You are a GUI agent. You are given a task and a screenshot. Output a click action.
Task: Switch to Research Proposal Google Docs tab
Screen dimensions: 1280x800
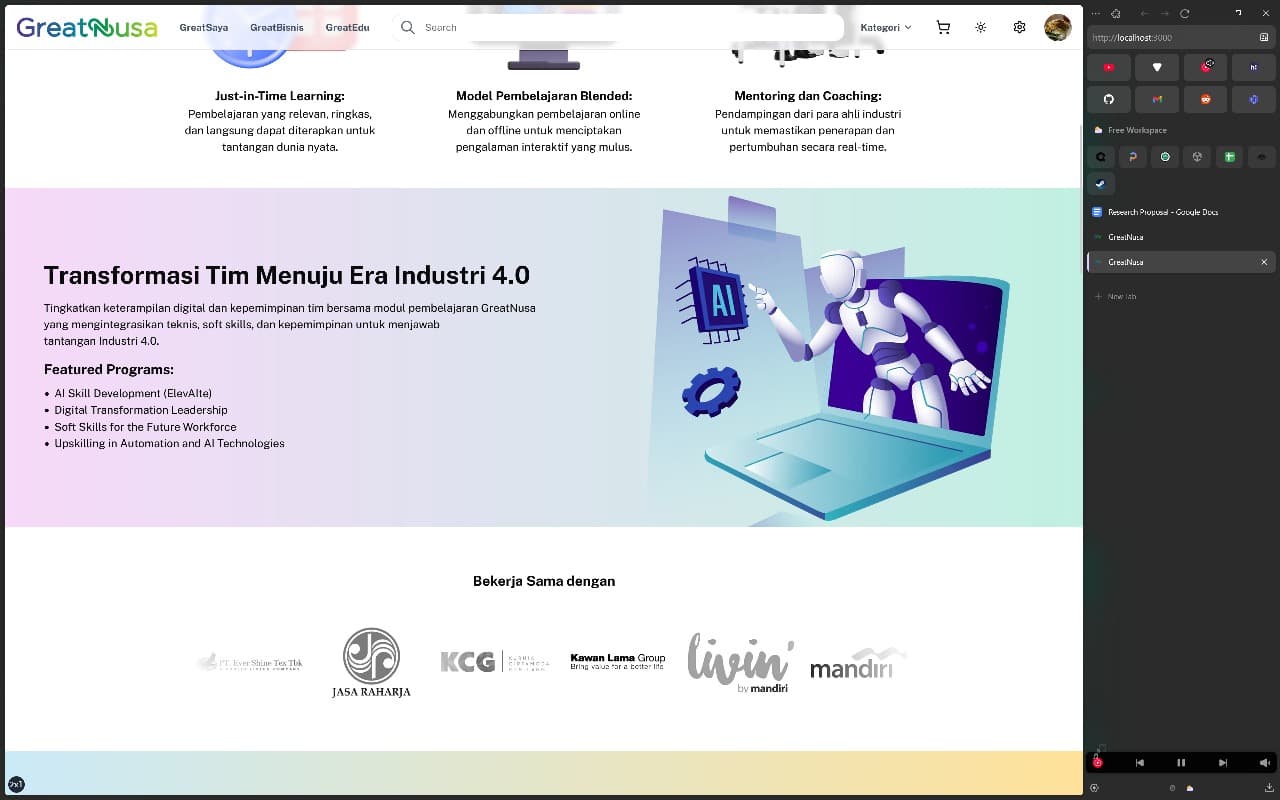click(1162, 212)
